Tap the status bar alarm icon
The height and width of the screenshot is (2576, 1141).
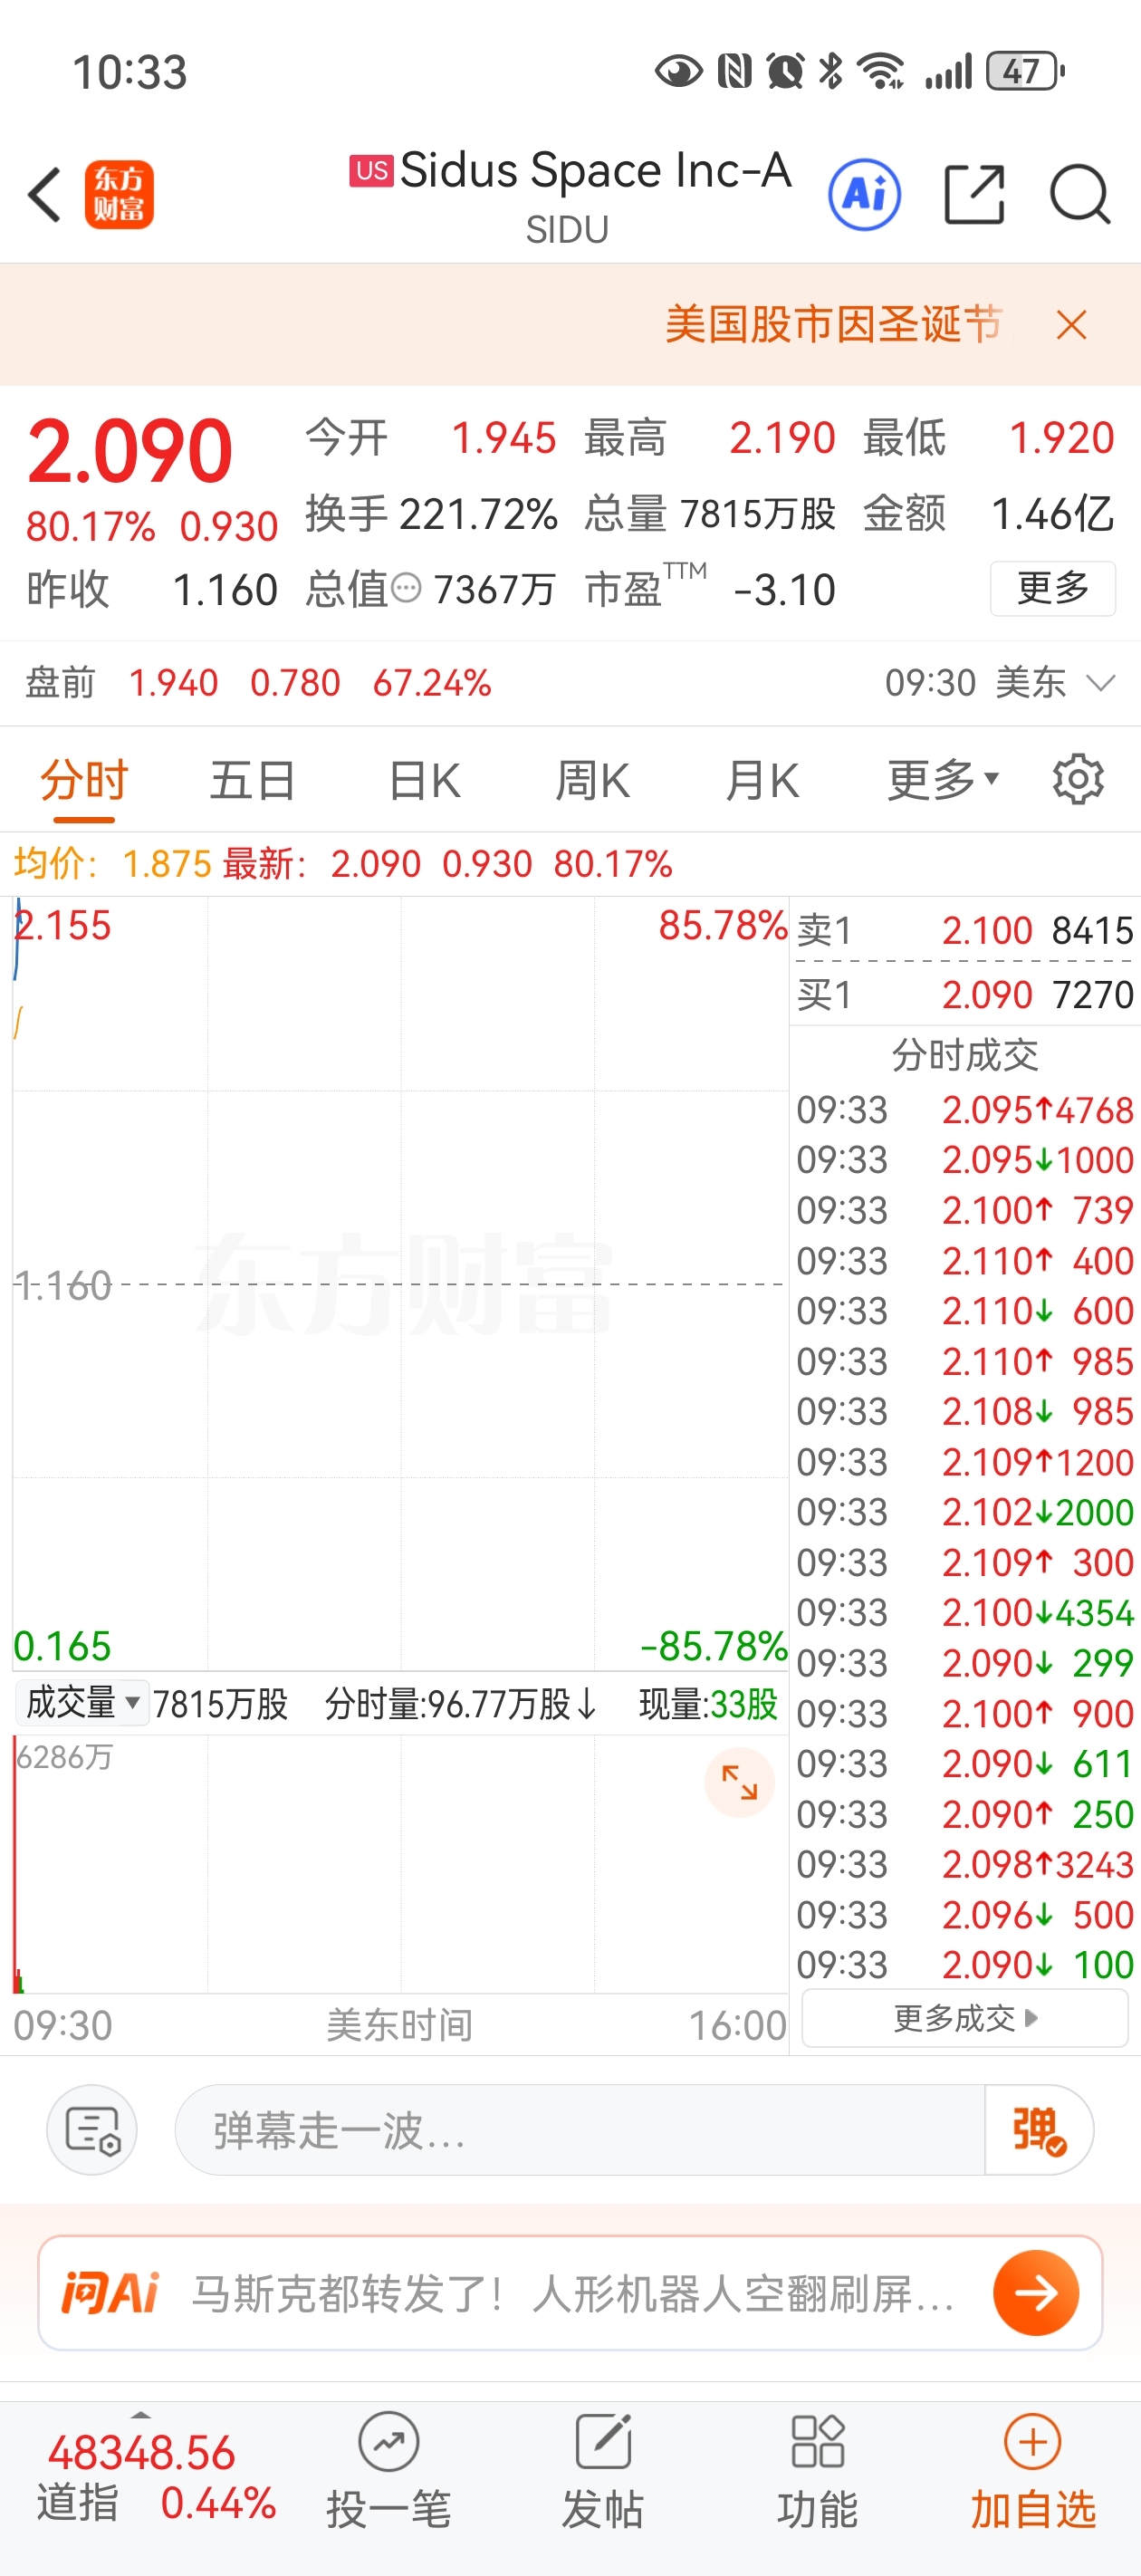pos(785,72)
